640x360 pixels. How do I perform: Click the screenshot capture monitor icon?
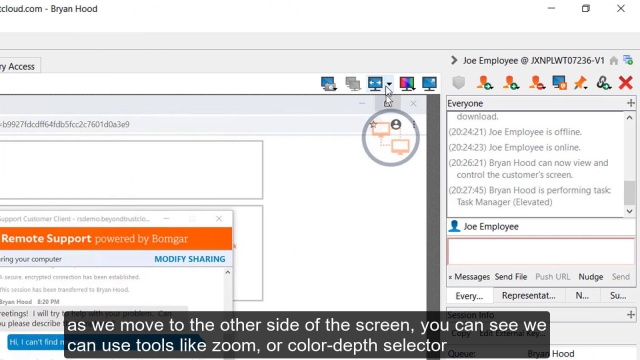[328, 84]
